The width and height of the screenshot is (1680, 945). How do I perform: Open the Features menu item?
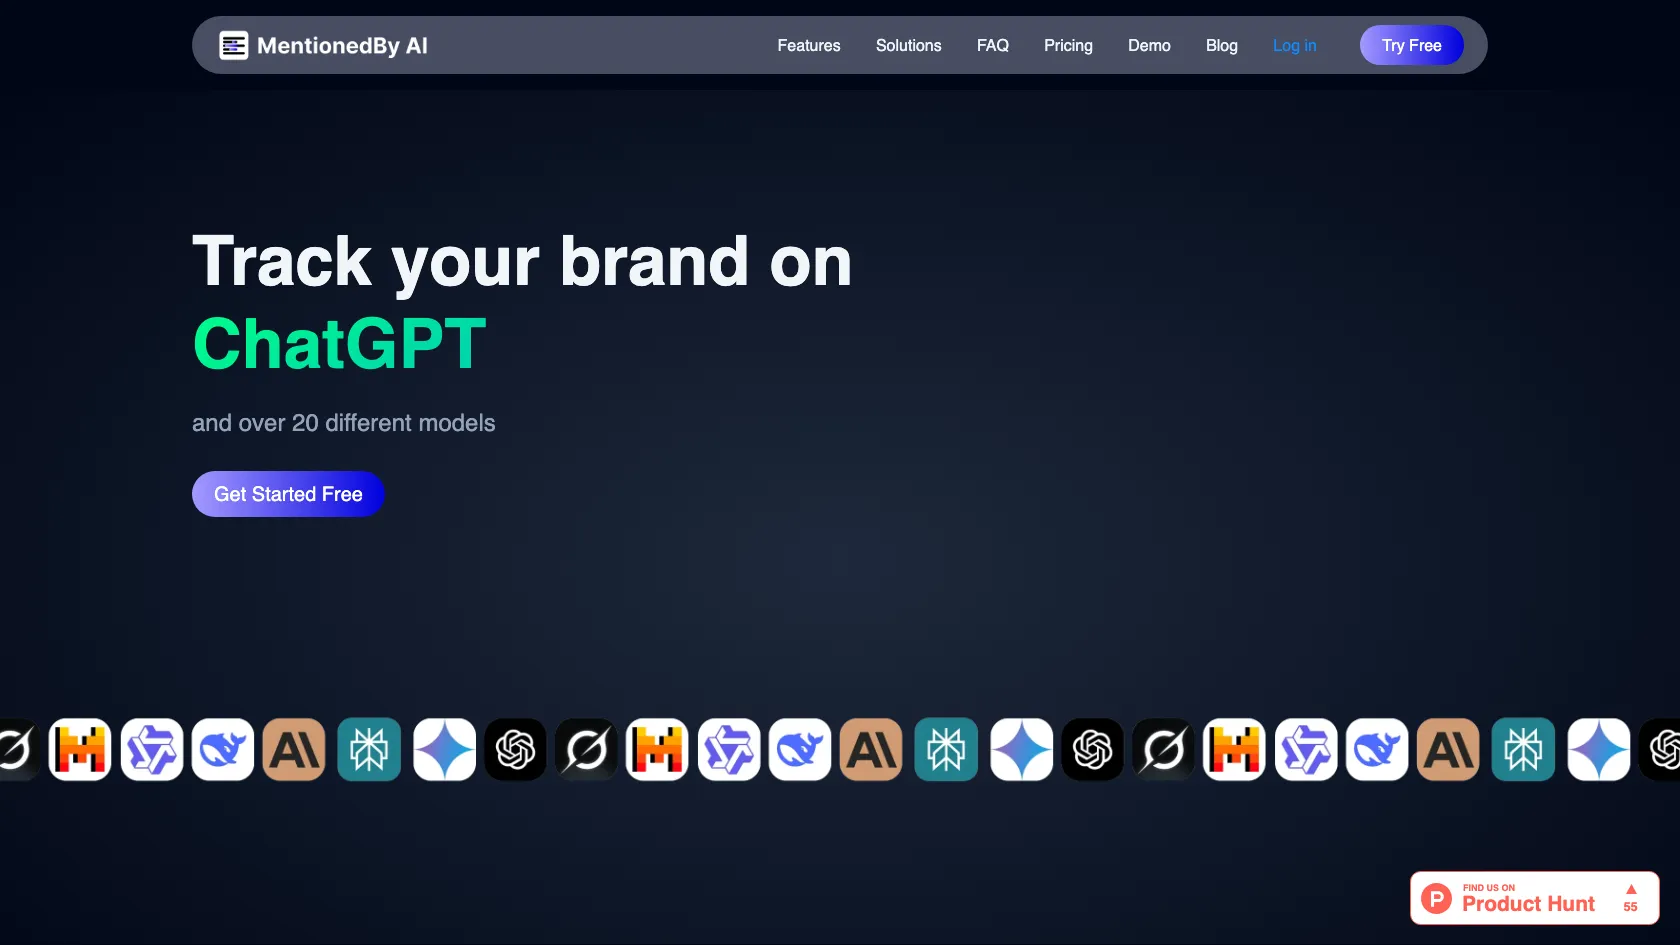[x=809, y=45]
